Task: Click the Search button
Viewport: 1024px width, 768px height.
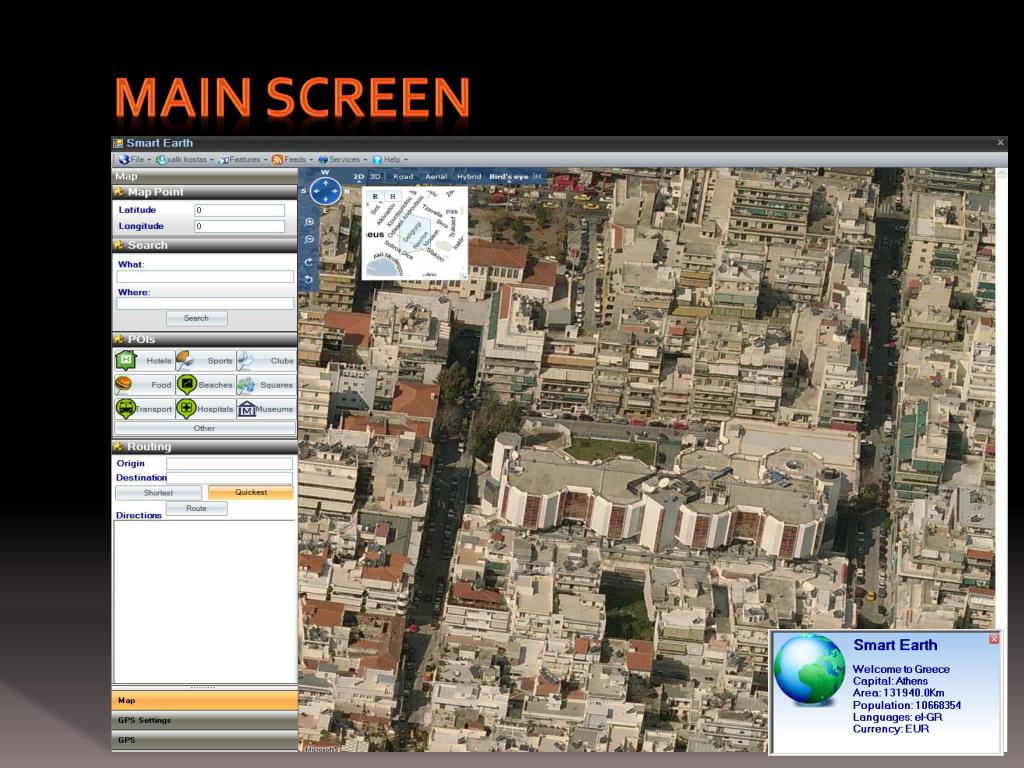Action: pos(197,318)
